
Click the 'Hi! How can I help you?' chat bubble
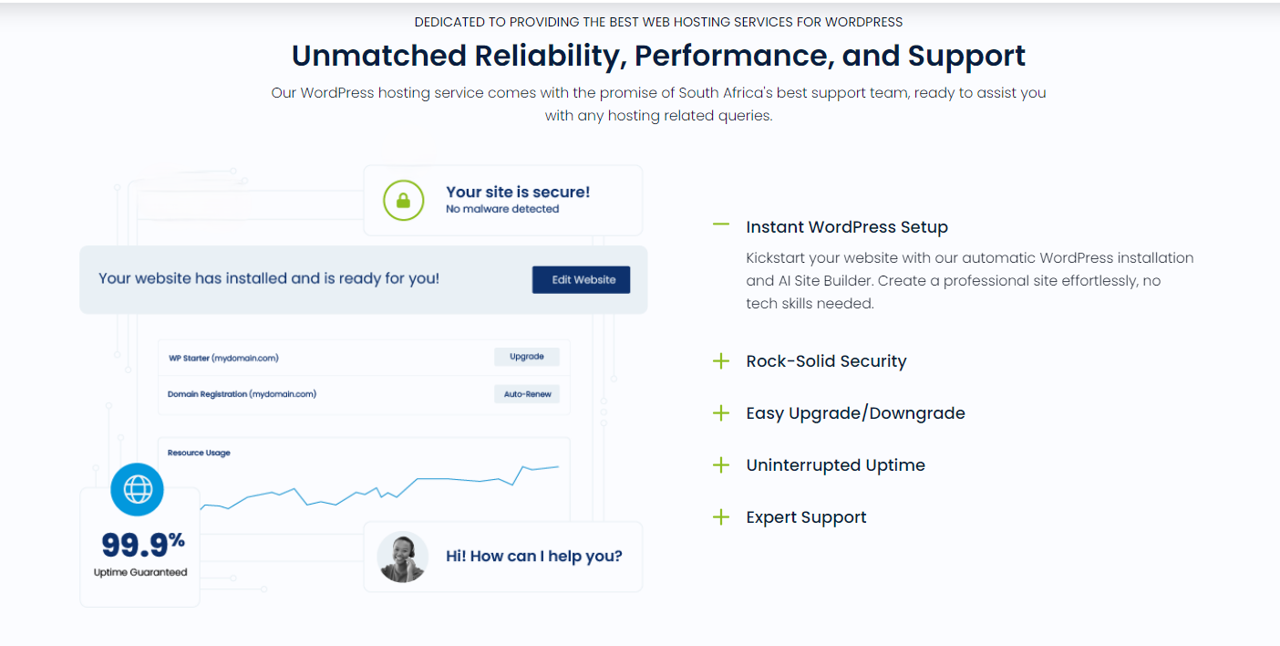(x=533, y=556)
